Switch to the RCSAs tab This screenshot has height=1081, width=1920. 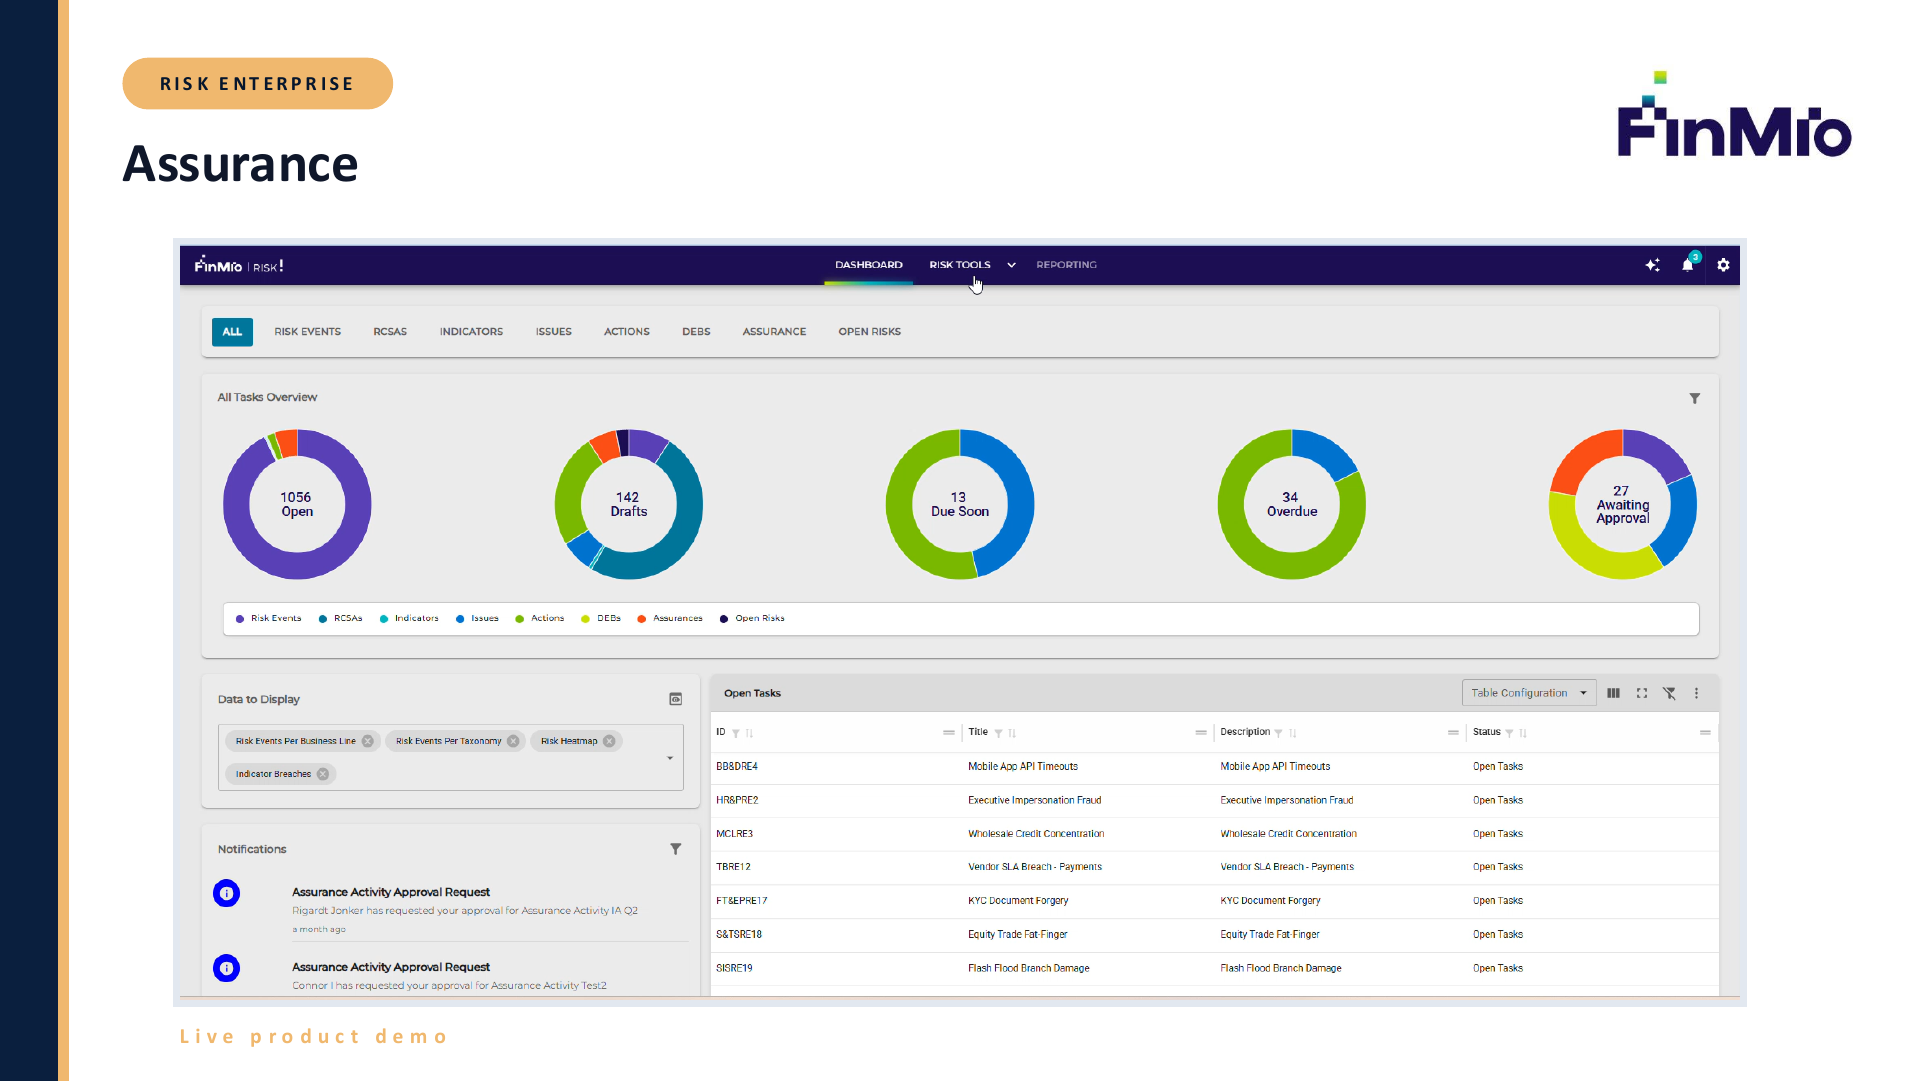tap(390, 332)
